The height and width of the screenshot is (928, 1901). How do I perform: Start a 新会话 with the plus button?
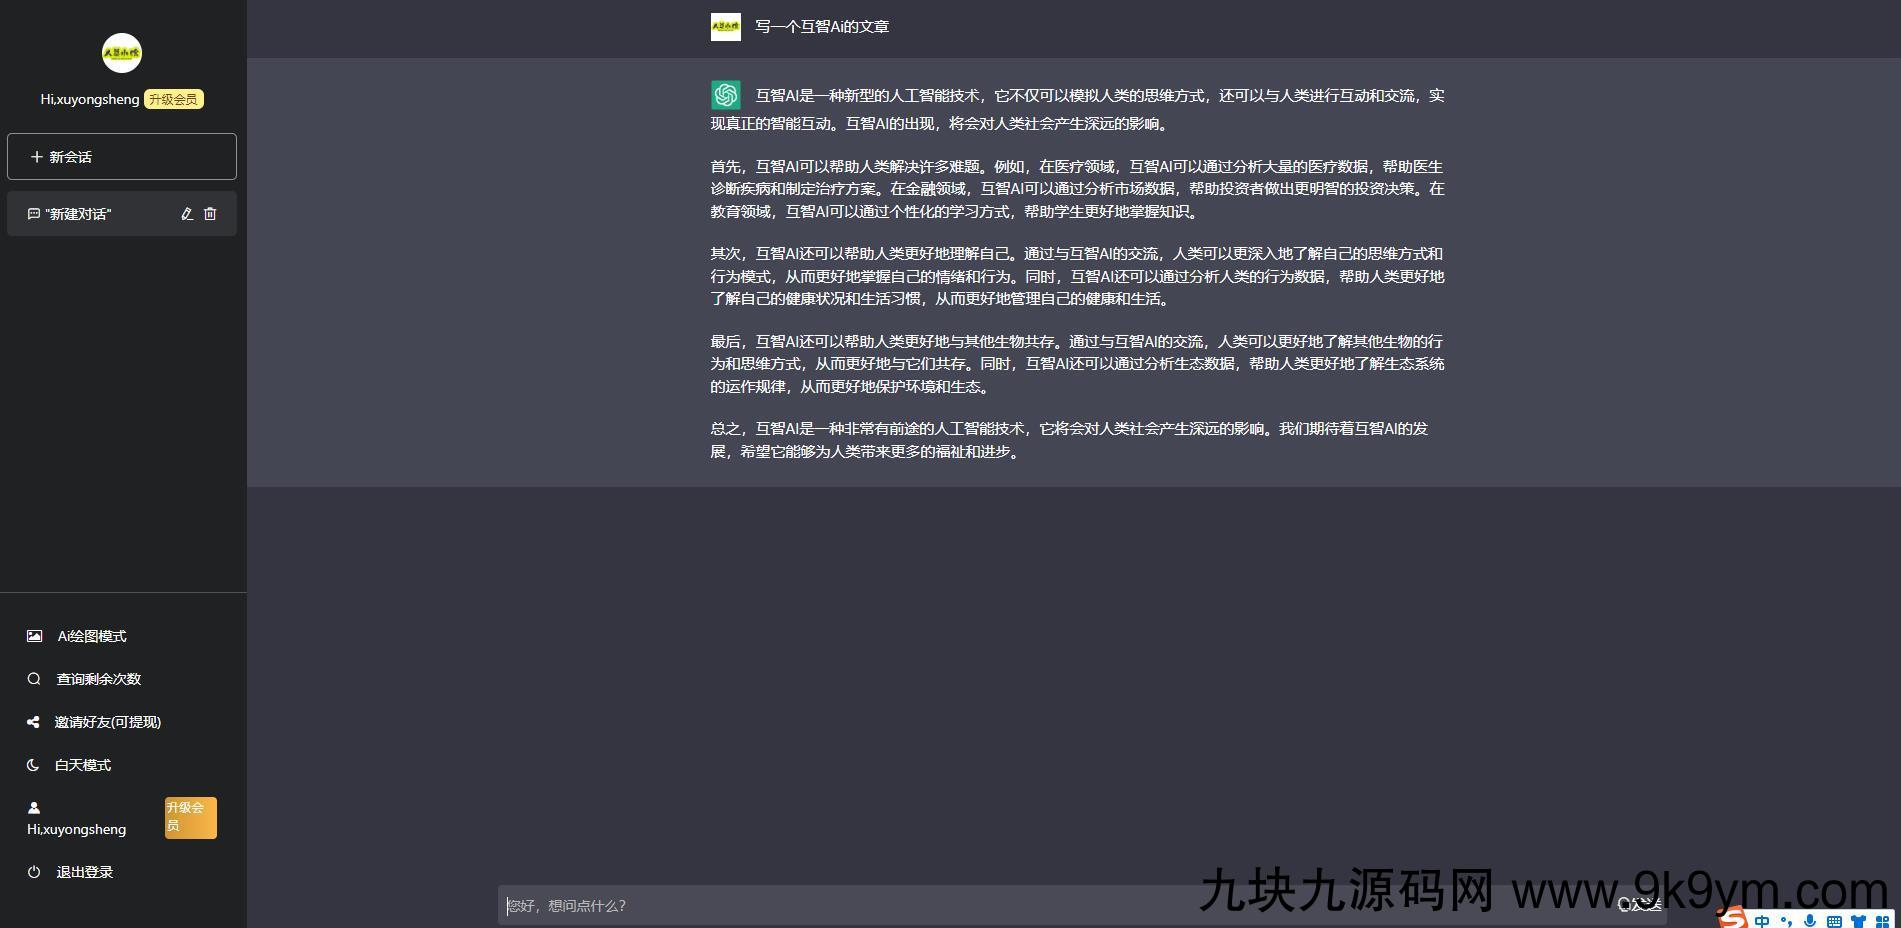pyautogui.click(x=122, y=157)
